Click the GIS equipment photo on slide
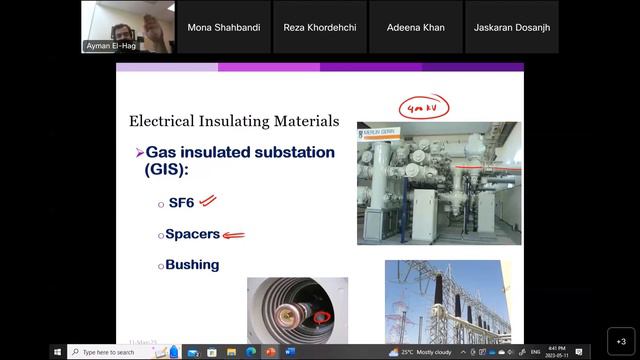The image size is (640, 360). [x=439, y=183]
